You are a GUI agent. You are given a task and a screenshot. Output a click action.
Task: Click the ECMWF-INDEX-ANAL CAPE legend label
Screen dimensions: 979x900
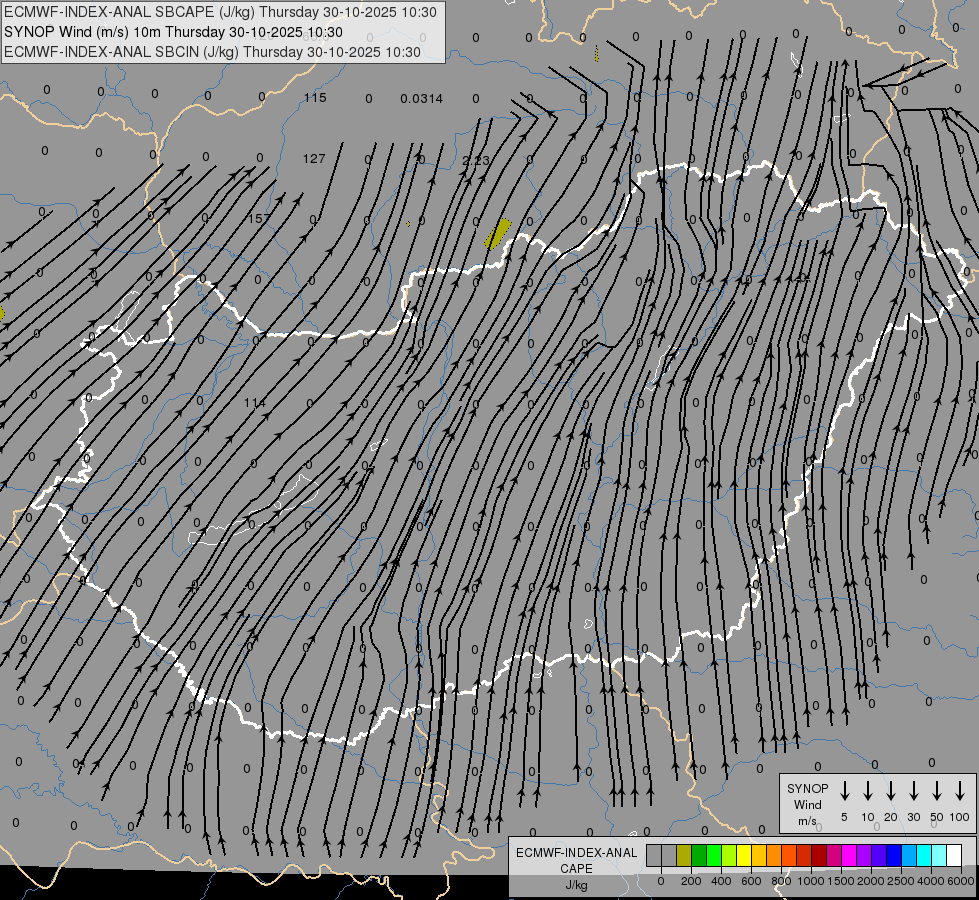coord(576,860)
